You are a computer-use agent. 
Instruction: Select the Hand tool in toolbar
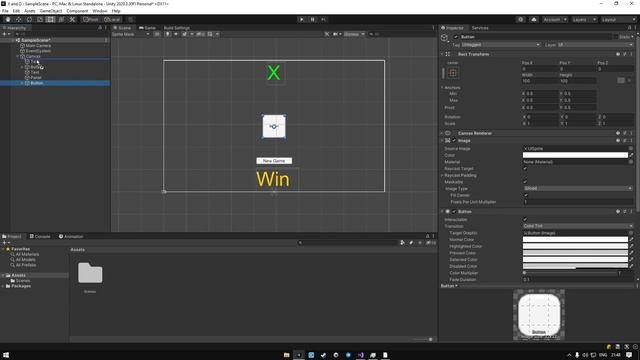[x=8, y=19]
